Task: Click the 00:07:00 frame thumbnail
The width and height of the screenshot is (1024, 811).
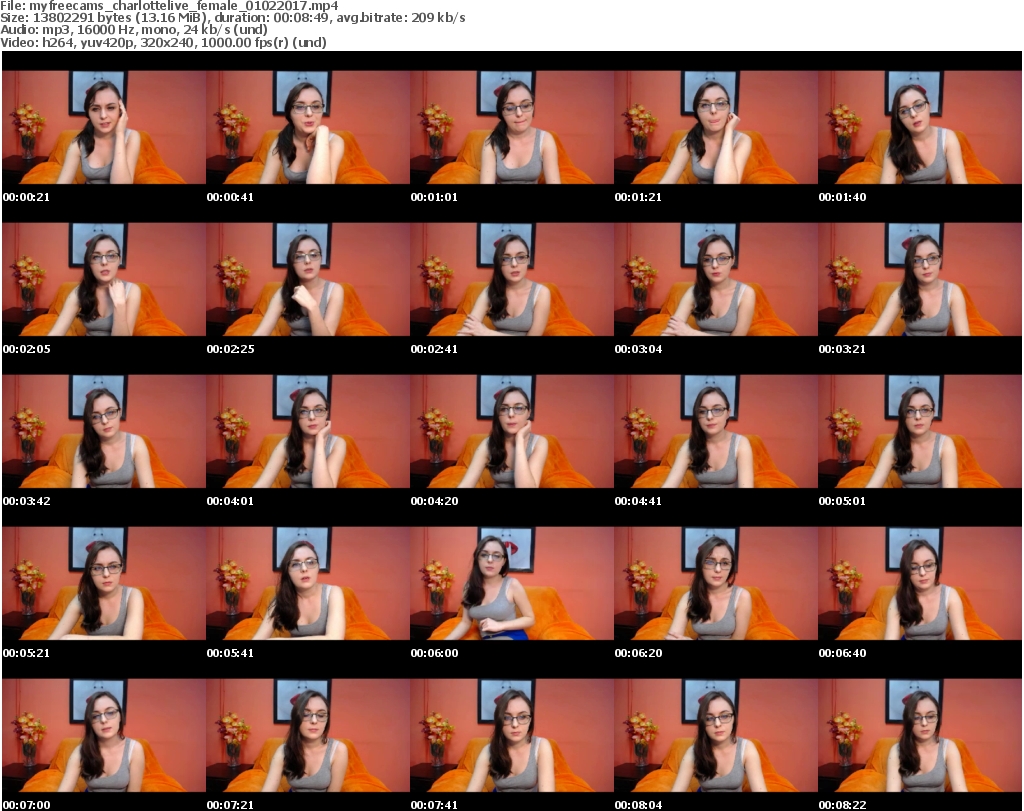Action: (104, 735)
